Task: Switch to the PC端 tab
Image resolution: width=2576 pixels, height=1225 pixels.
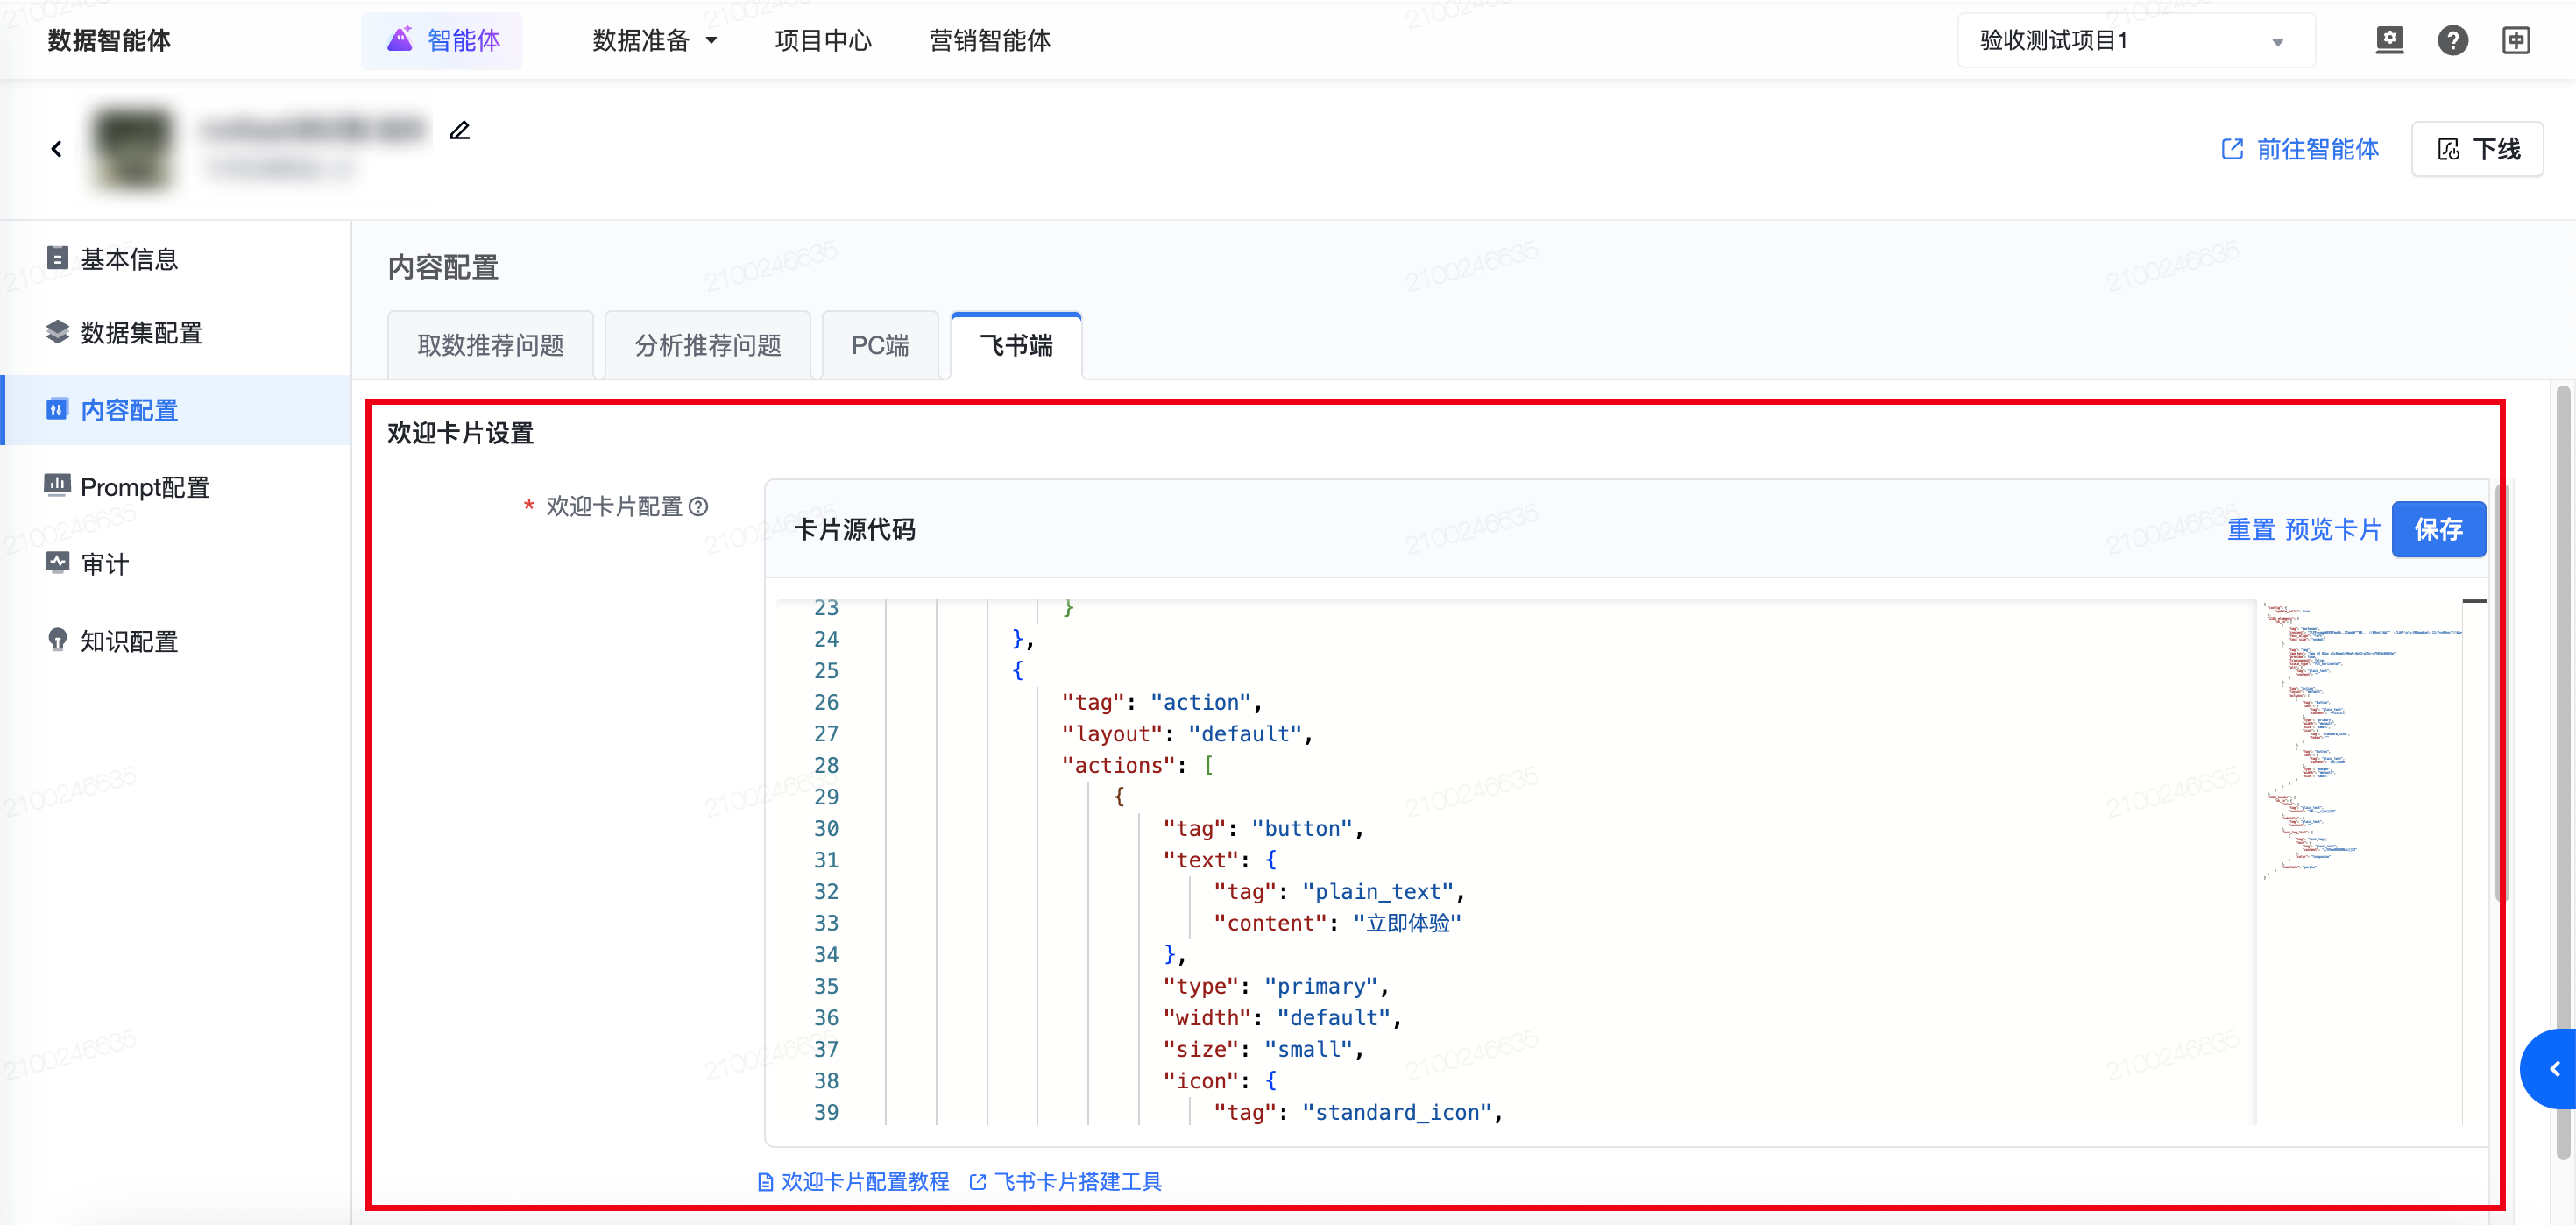Action: pyautogui.click(x=879, y=346)
